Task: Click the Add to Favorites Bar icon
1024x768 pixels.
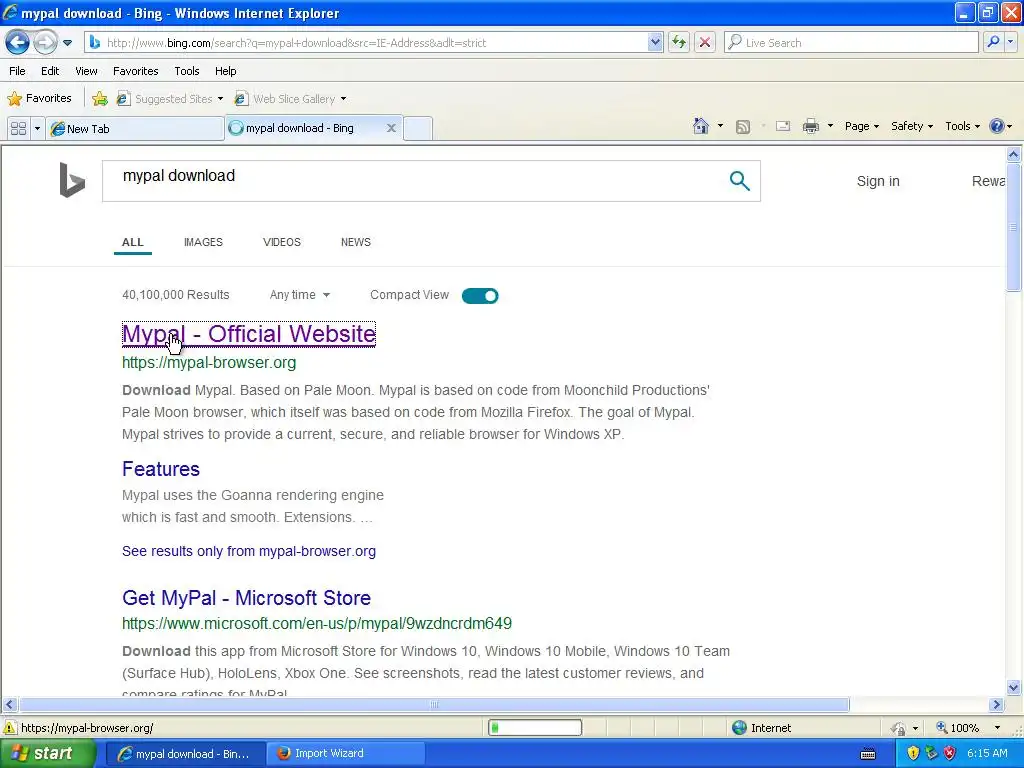Action: tap(100, 99)
